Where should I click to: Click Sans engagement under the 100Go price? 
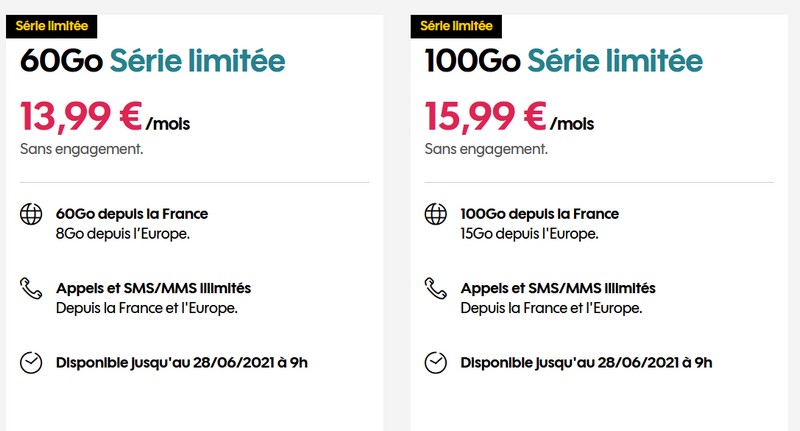point(486,149)
